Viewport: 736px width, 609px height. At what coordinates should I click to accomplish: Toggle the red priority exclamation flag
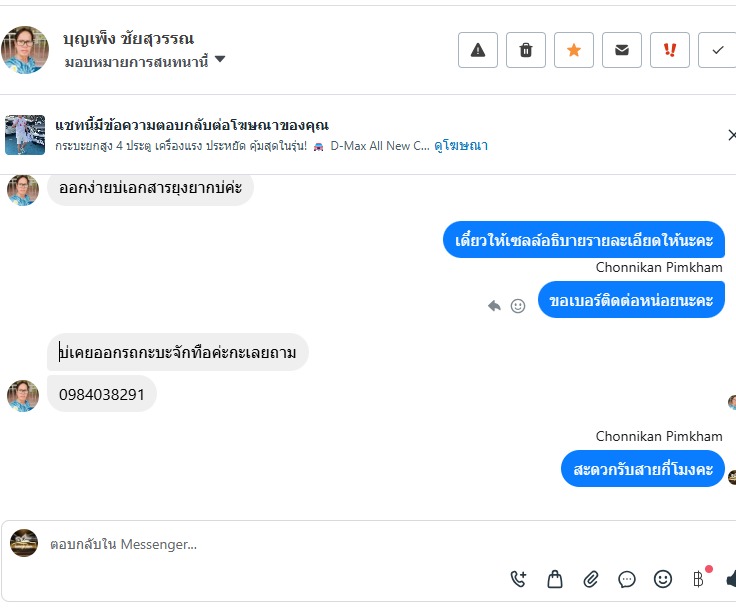pos(669,50)
